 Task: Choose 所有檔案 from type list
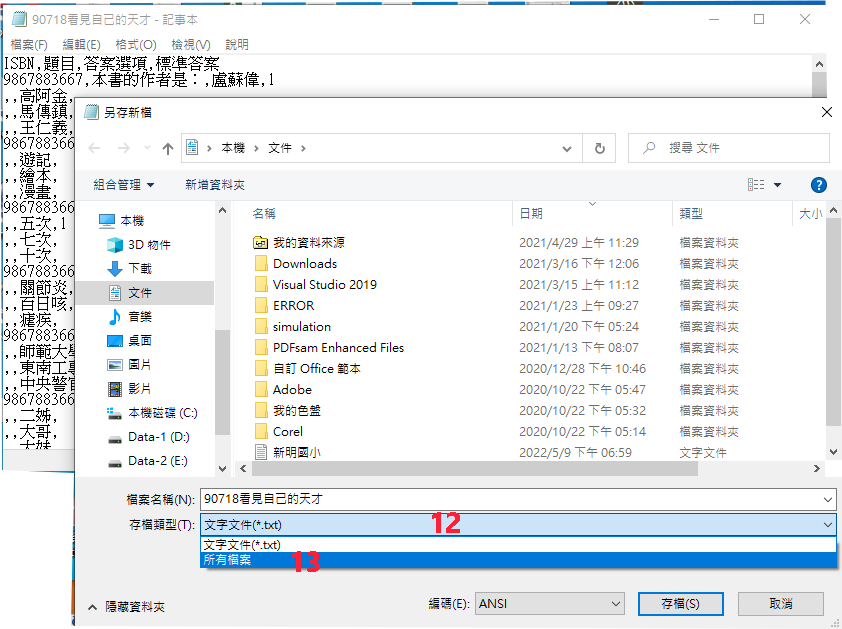tap(518, 560)
